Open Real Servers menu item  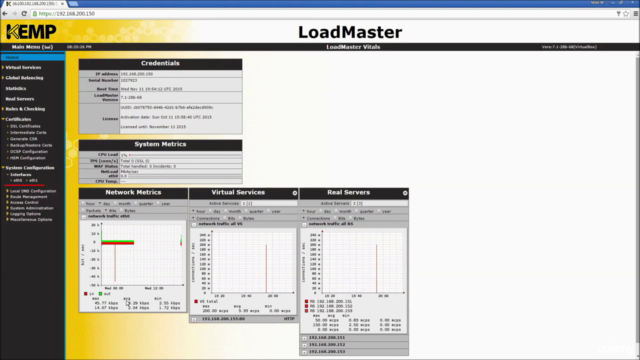click(x=20, y=99)
